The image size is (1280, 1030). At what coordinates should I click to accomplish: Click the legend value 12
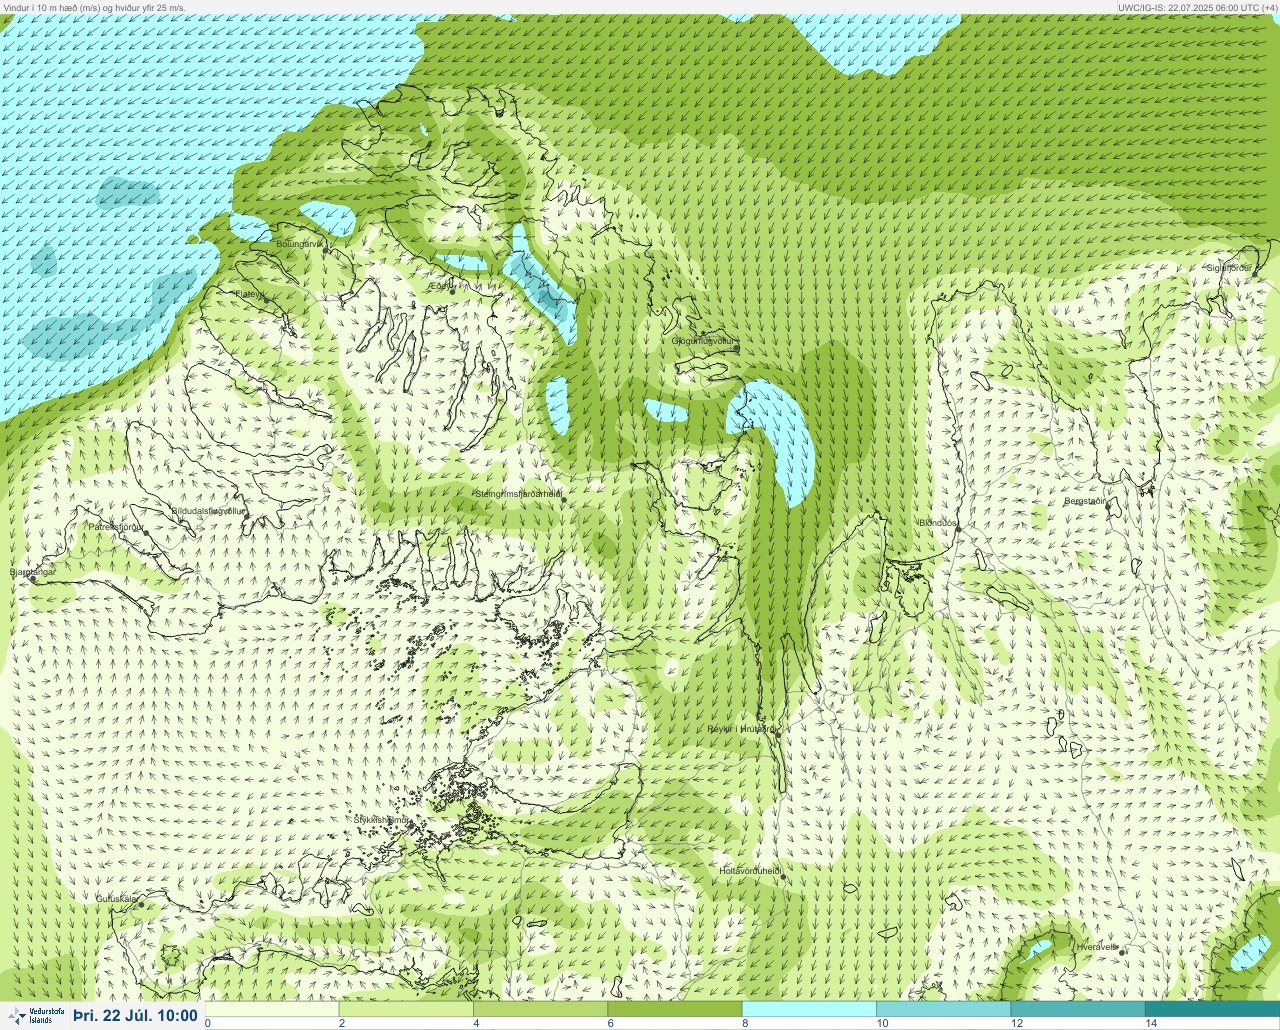point(1016,1023)
